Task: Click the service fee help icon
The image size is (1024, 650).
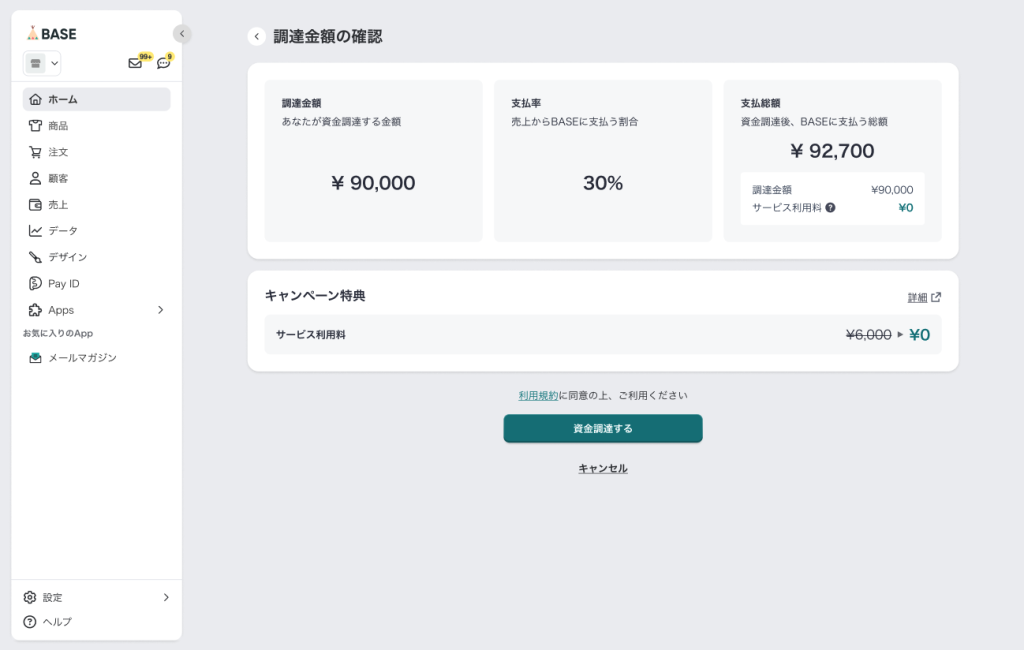Action: tap(830, 208)
